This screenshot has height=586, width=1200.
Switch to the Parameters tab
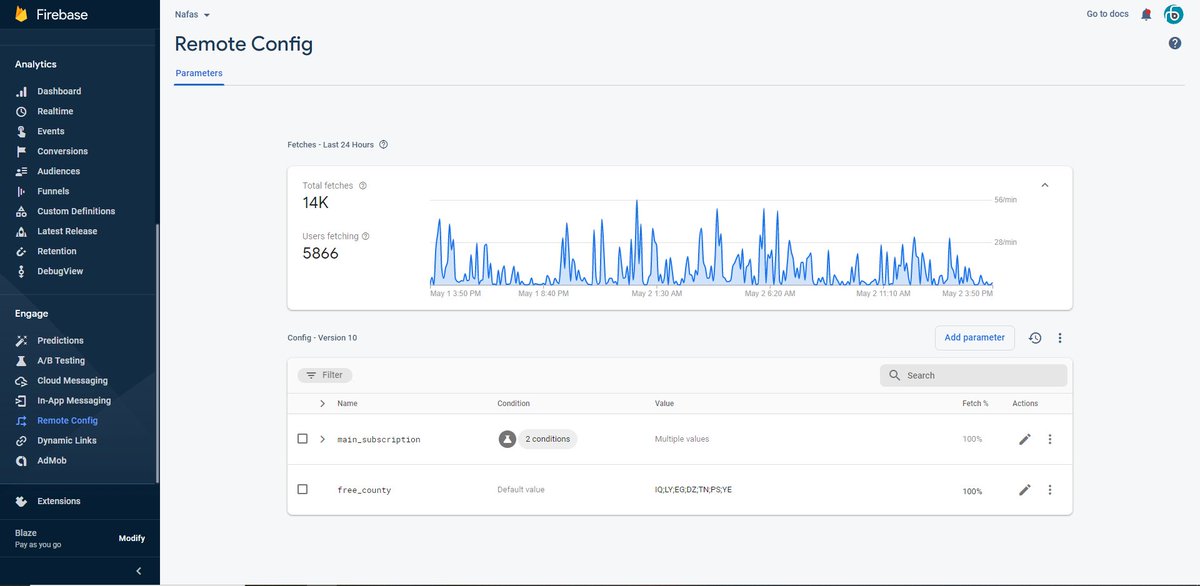(x=199, y=73)
